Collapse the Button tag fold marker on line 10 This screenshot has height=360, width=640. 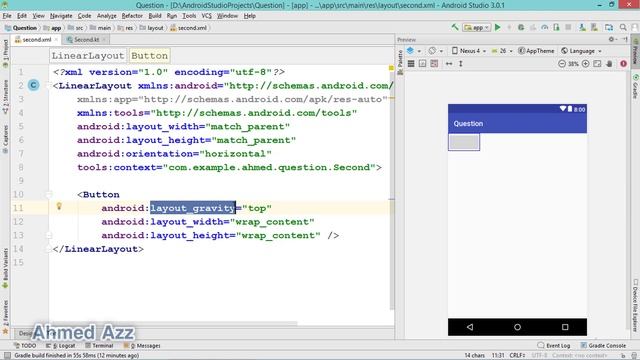49,194
